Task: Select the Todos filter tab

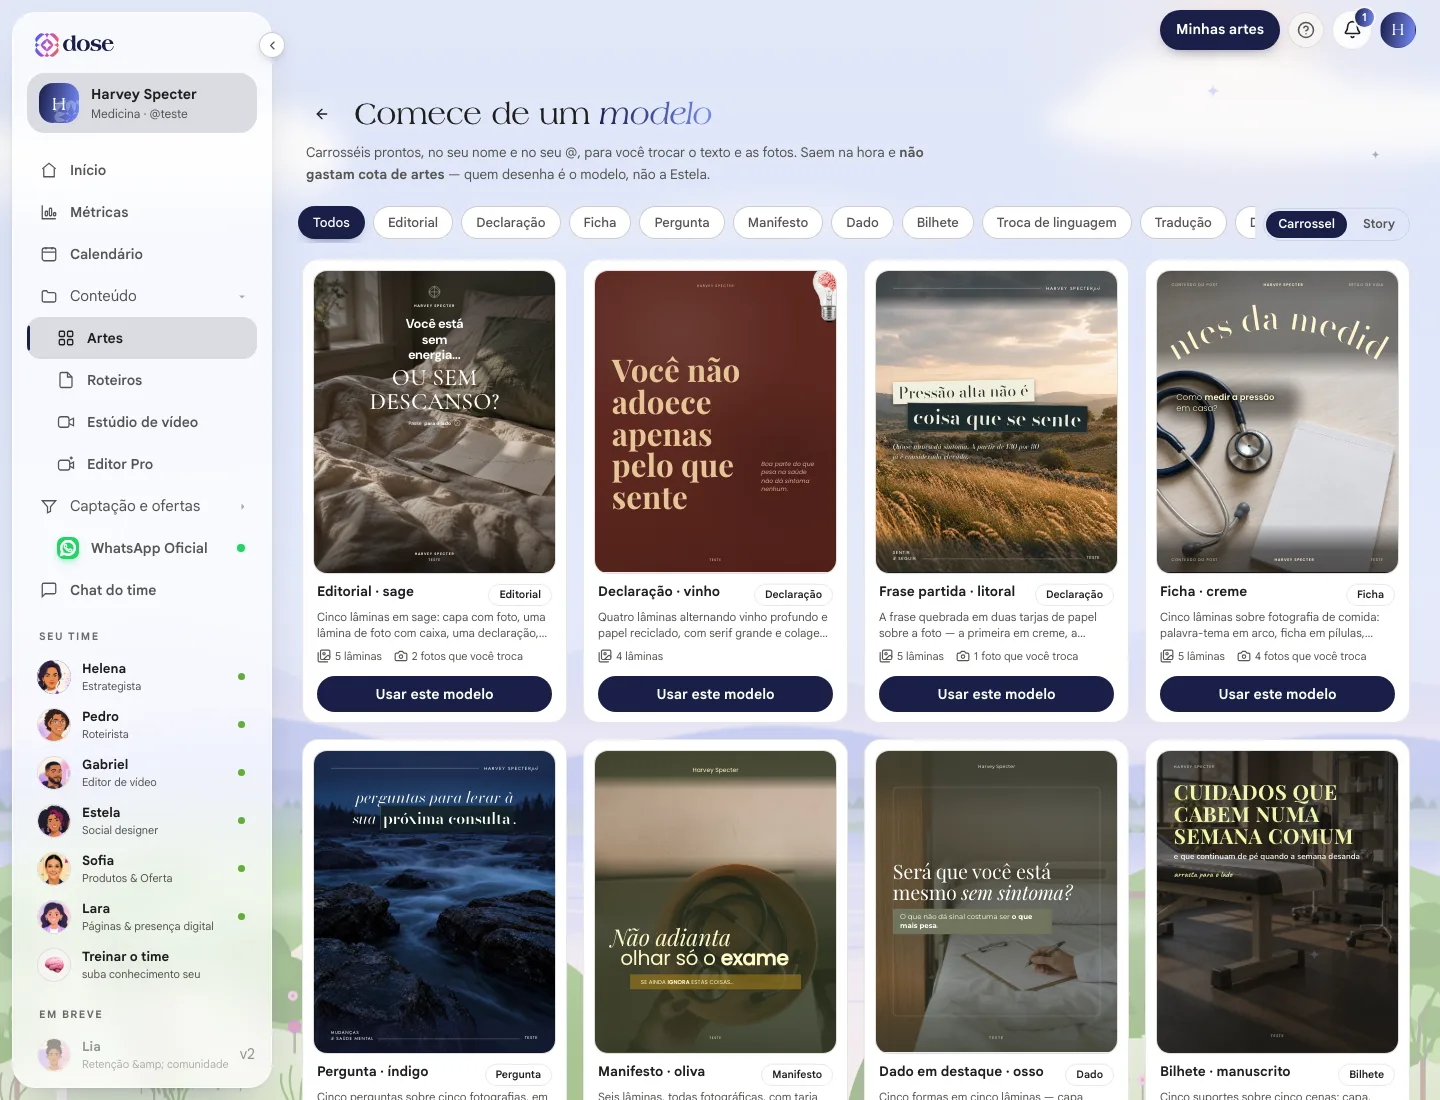Action: 331,223
